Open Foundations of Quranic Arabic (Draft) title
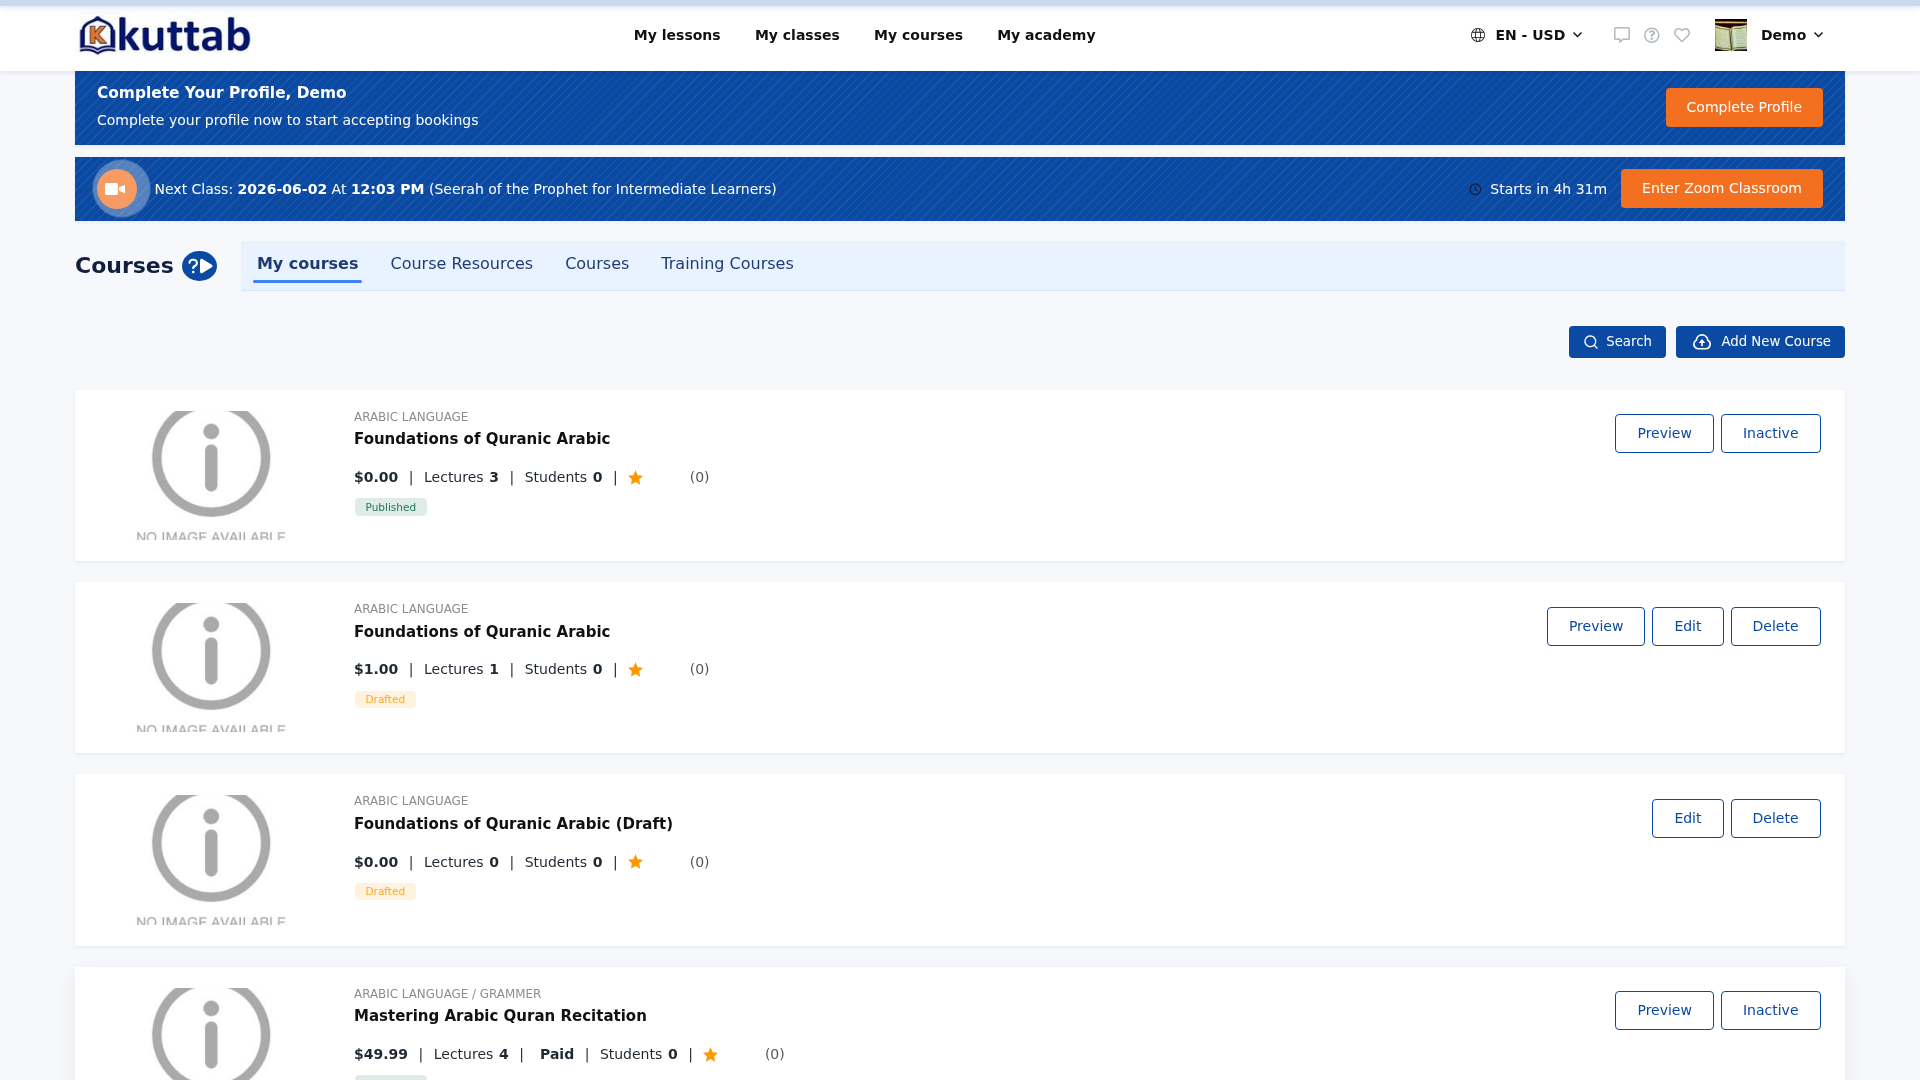Screen dimensions: 1920x1080 coord(513,824)
